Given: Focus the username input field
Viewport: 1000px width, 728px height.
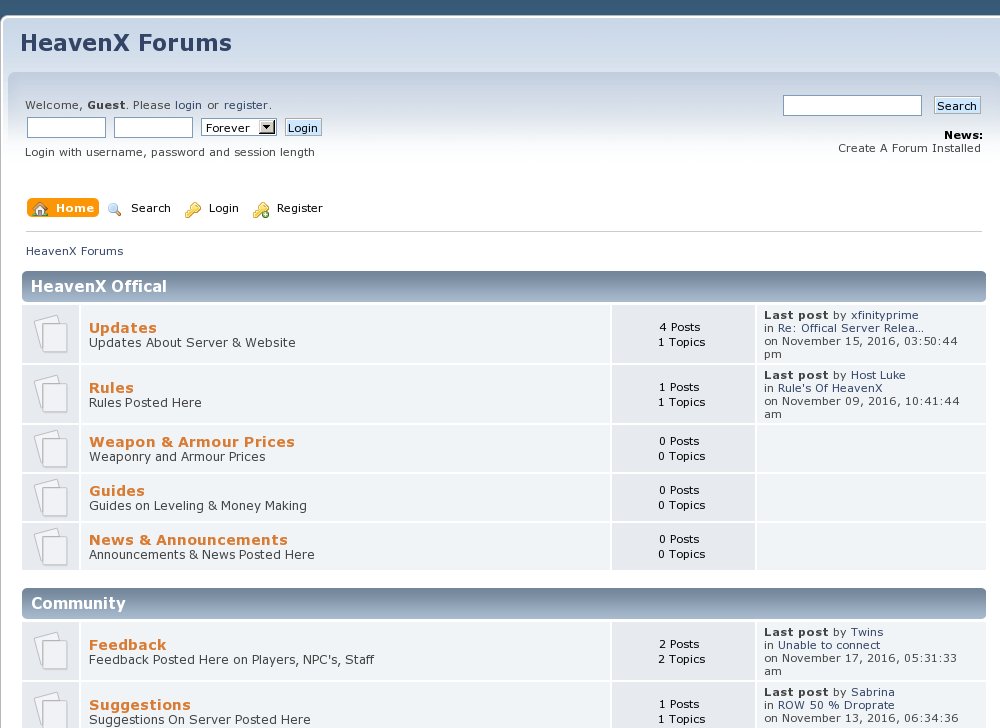Looking at the screenshot, I should (x=66, y=128).
